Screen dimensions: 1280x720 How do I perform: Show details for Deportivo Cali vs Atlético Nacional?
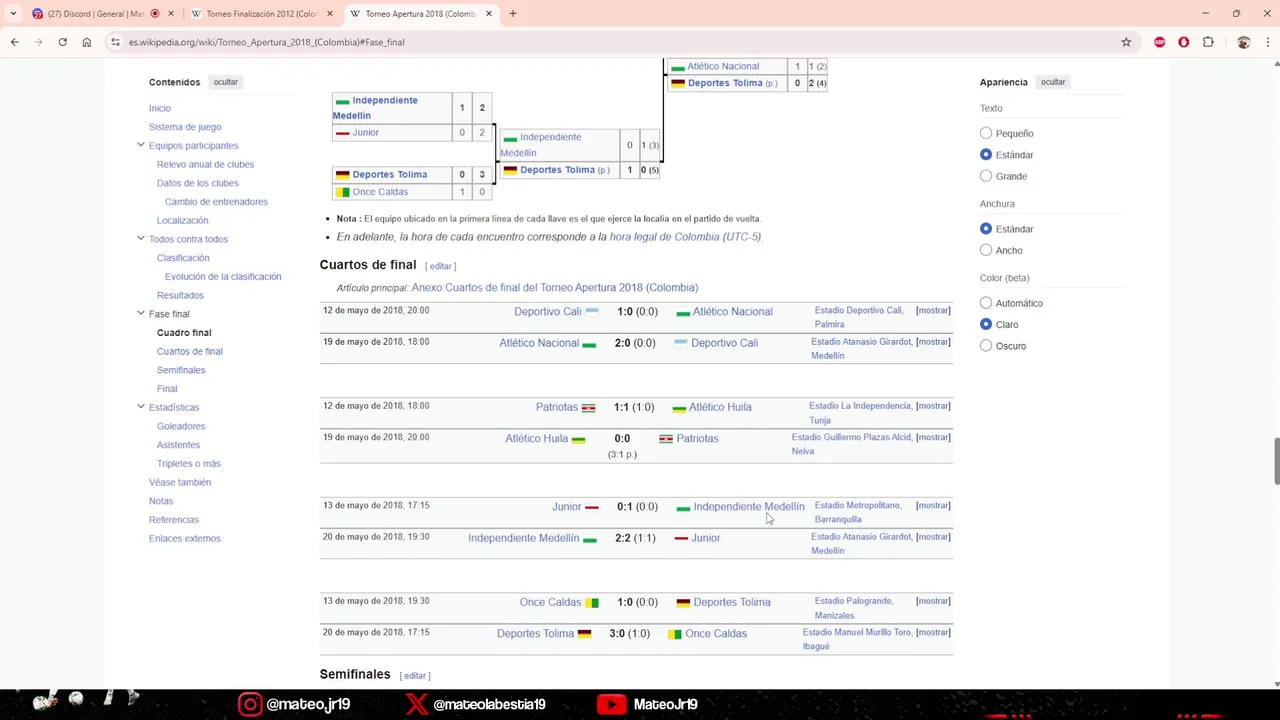coord(933,310)
